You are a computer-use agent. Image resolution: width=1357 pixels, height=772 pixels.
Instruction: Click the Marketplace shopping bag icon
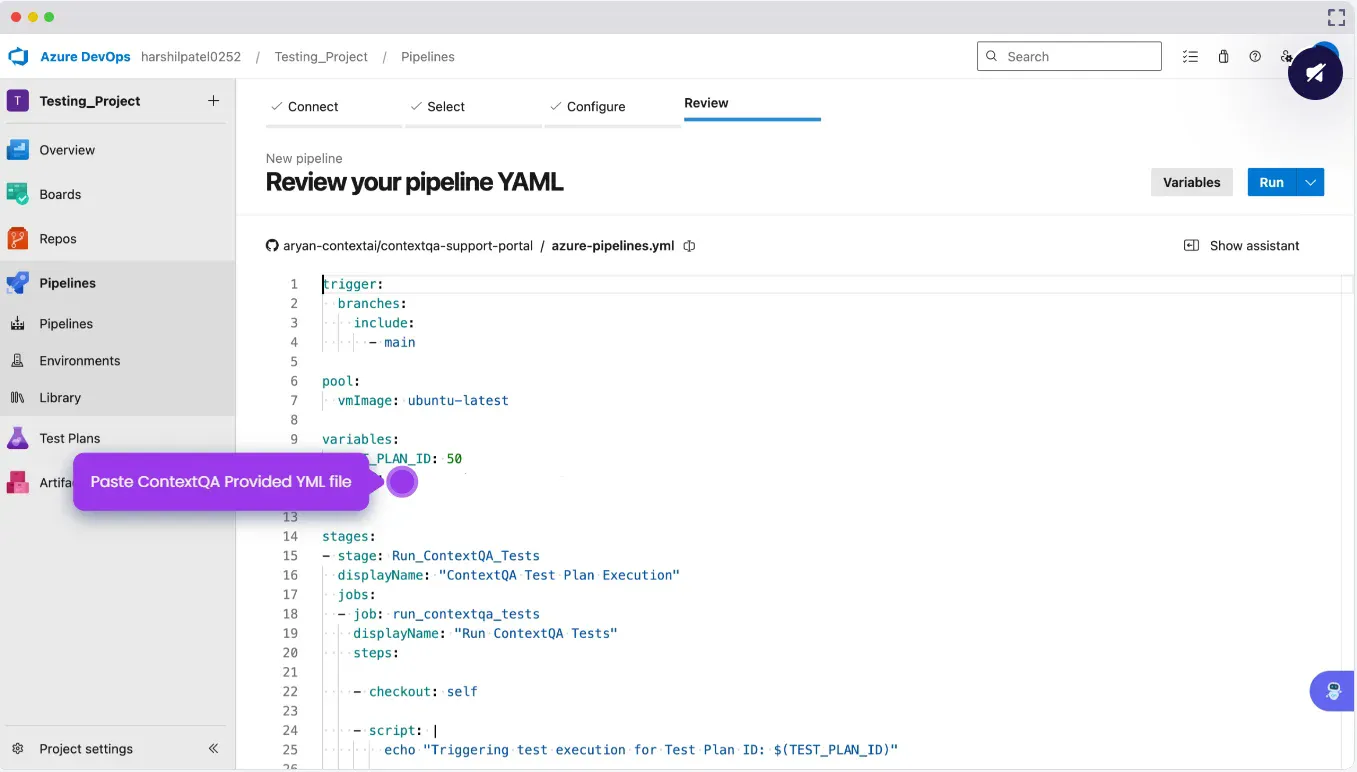coord(1223,57)
